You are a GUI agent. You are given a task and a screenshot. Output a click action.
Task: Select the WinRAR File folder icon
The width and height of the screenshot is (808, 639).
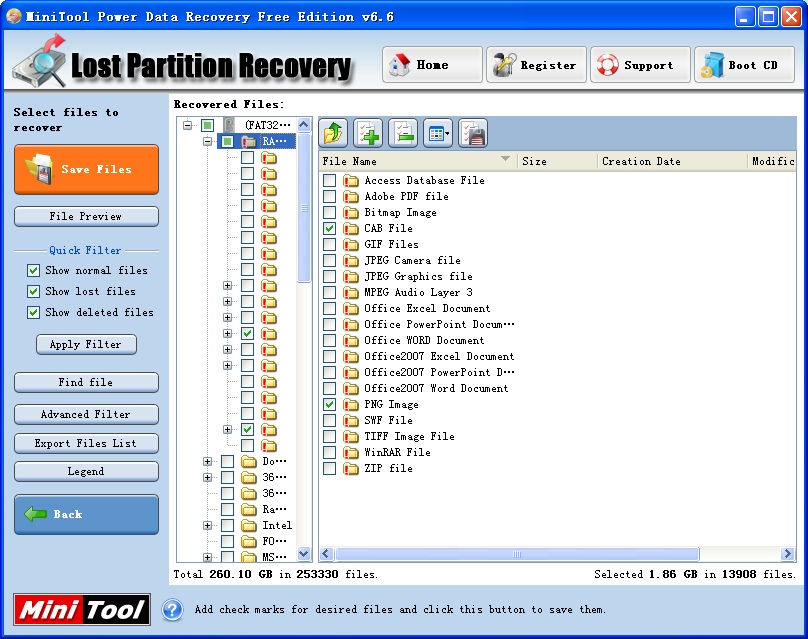click(351, 452)
